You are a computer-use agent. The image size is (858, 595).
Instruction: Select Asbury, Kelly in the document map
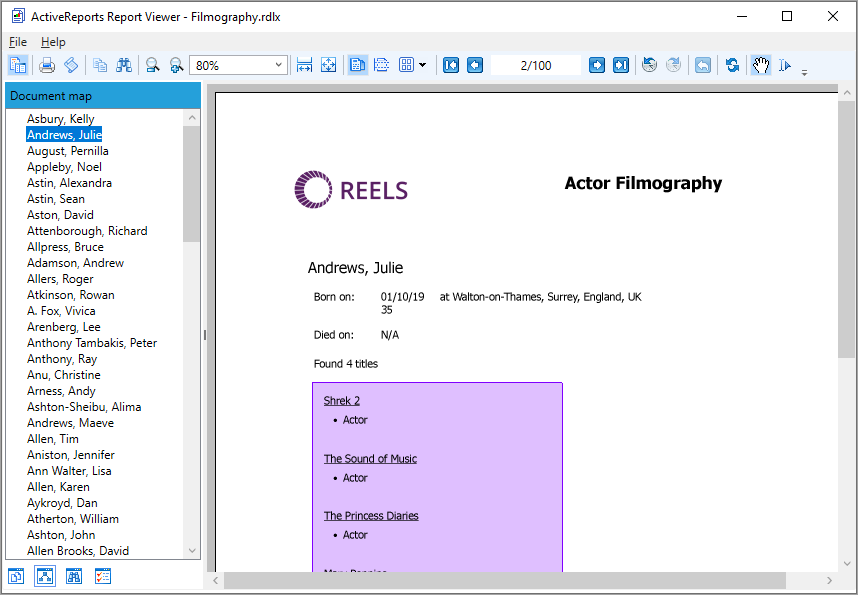click(61, 119)
